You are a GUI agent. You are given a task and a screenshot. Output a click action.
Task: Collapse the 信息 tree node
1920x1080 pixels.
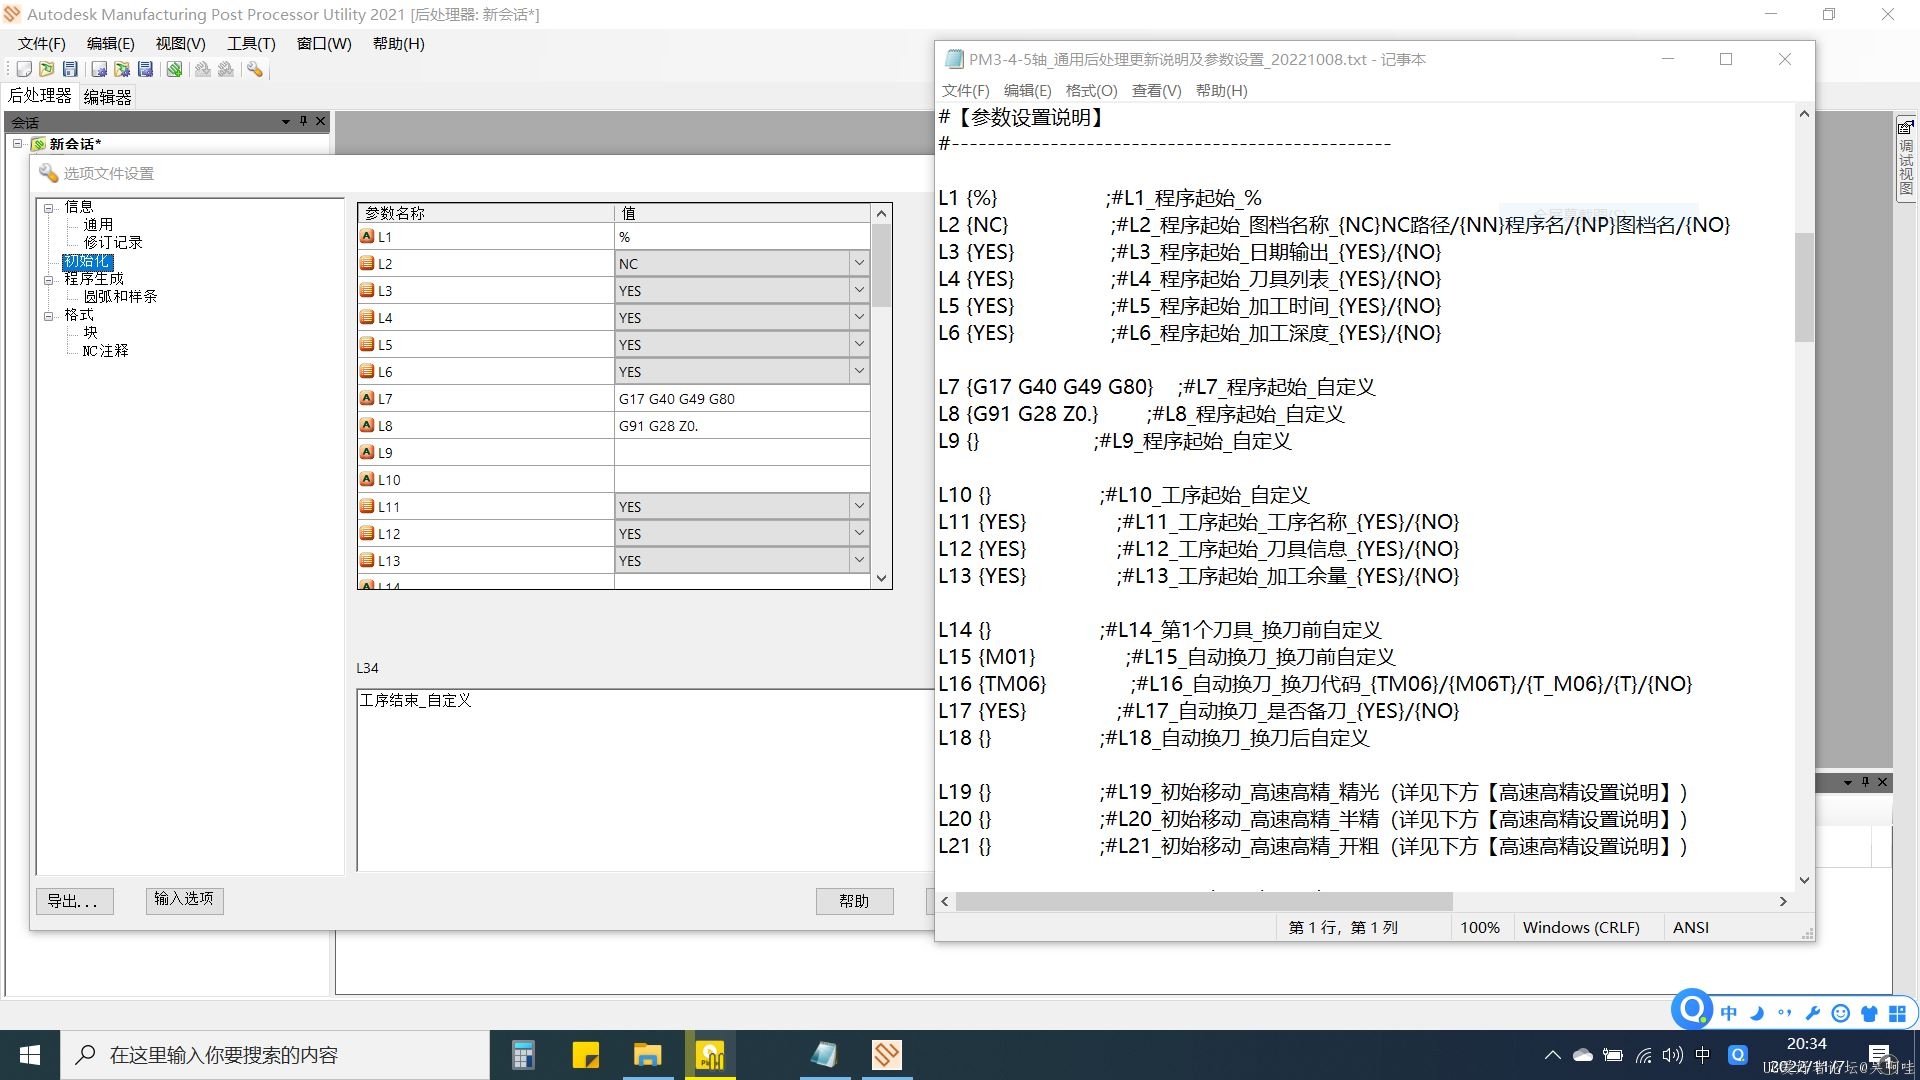point(48,208)
